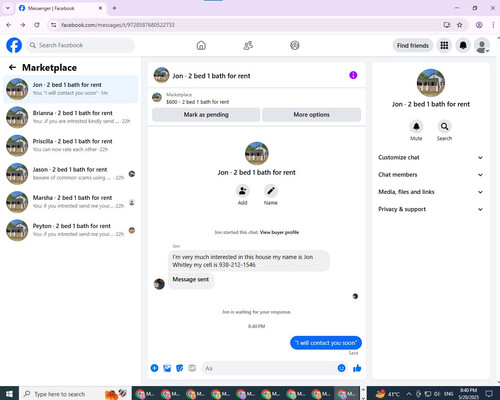
Task: Click Name edit pencil icon
Action: (271, 191)
